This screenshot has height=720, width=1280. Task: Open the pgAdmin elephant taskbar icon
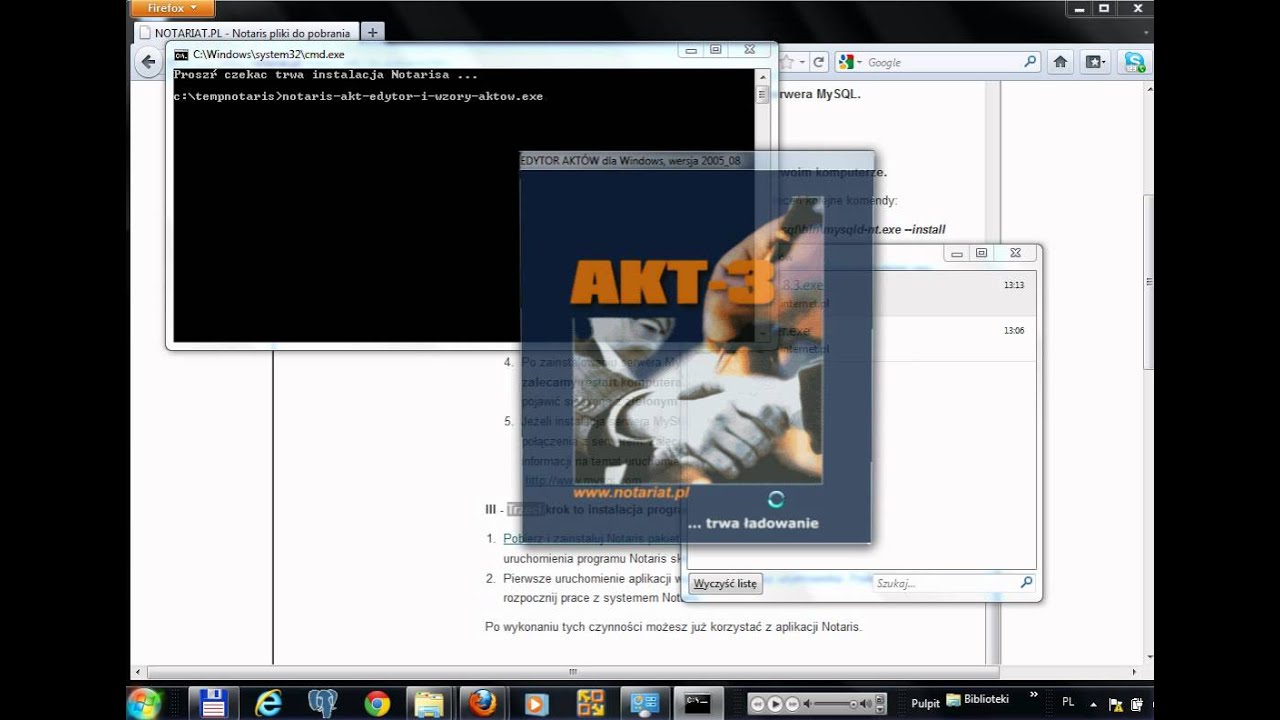tap(322, 703)
